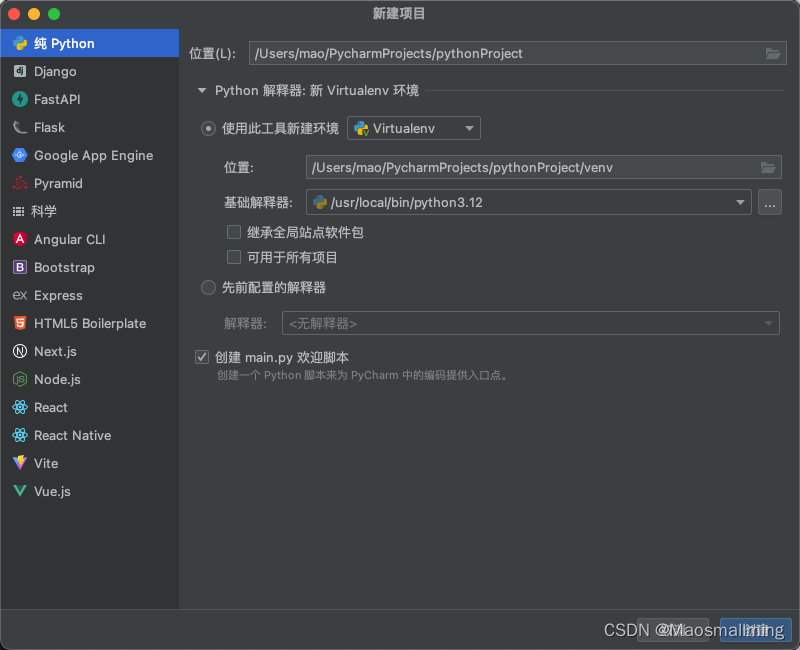Image resolution: width=800 pixels, height=650 pixels.
Task: Click the Pyramid framework icon
Action: [20, 183]
